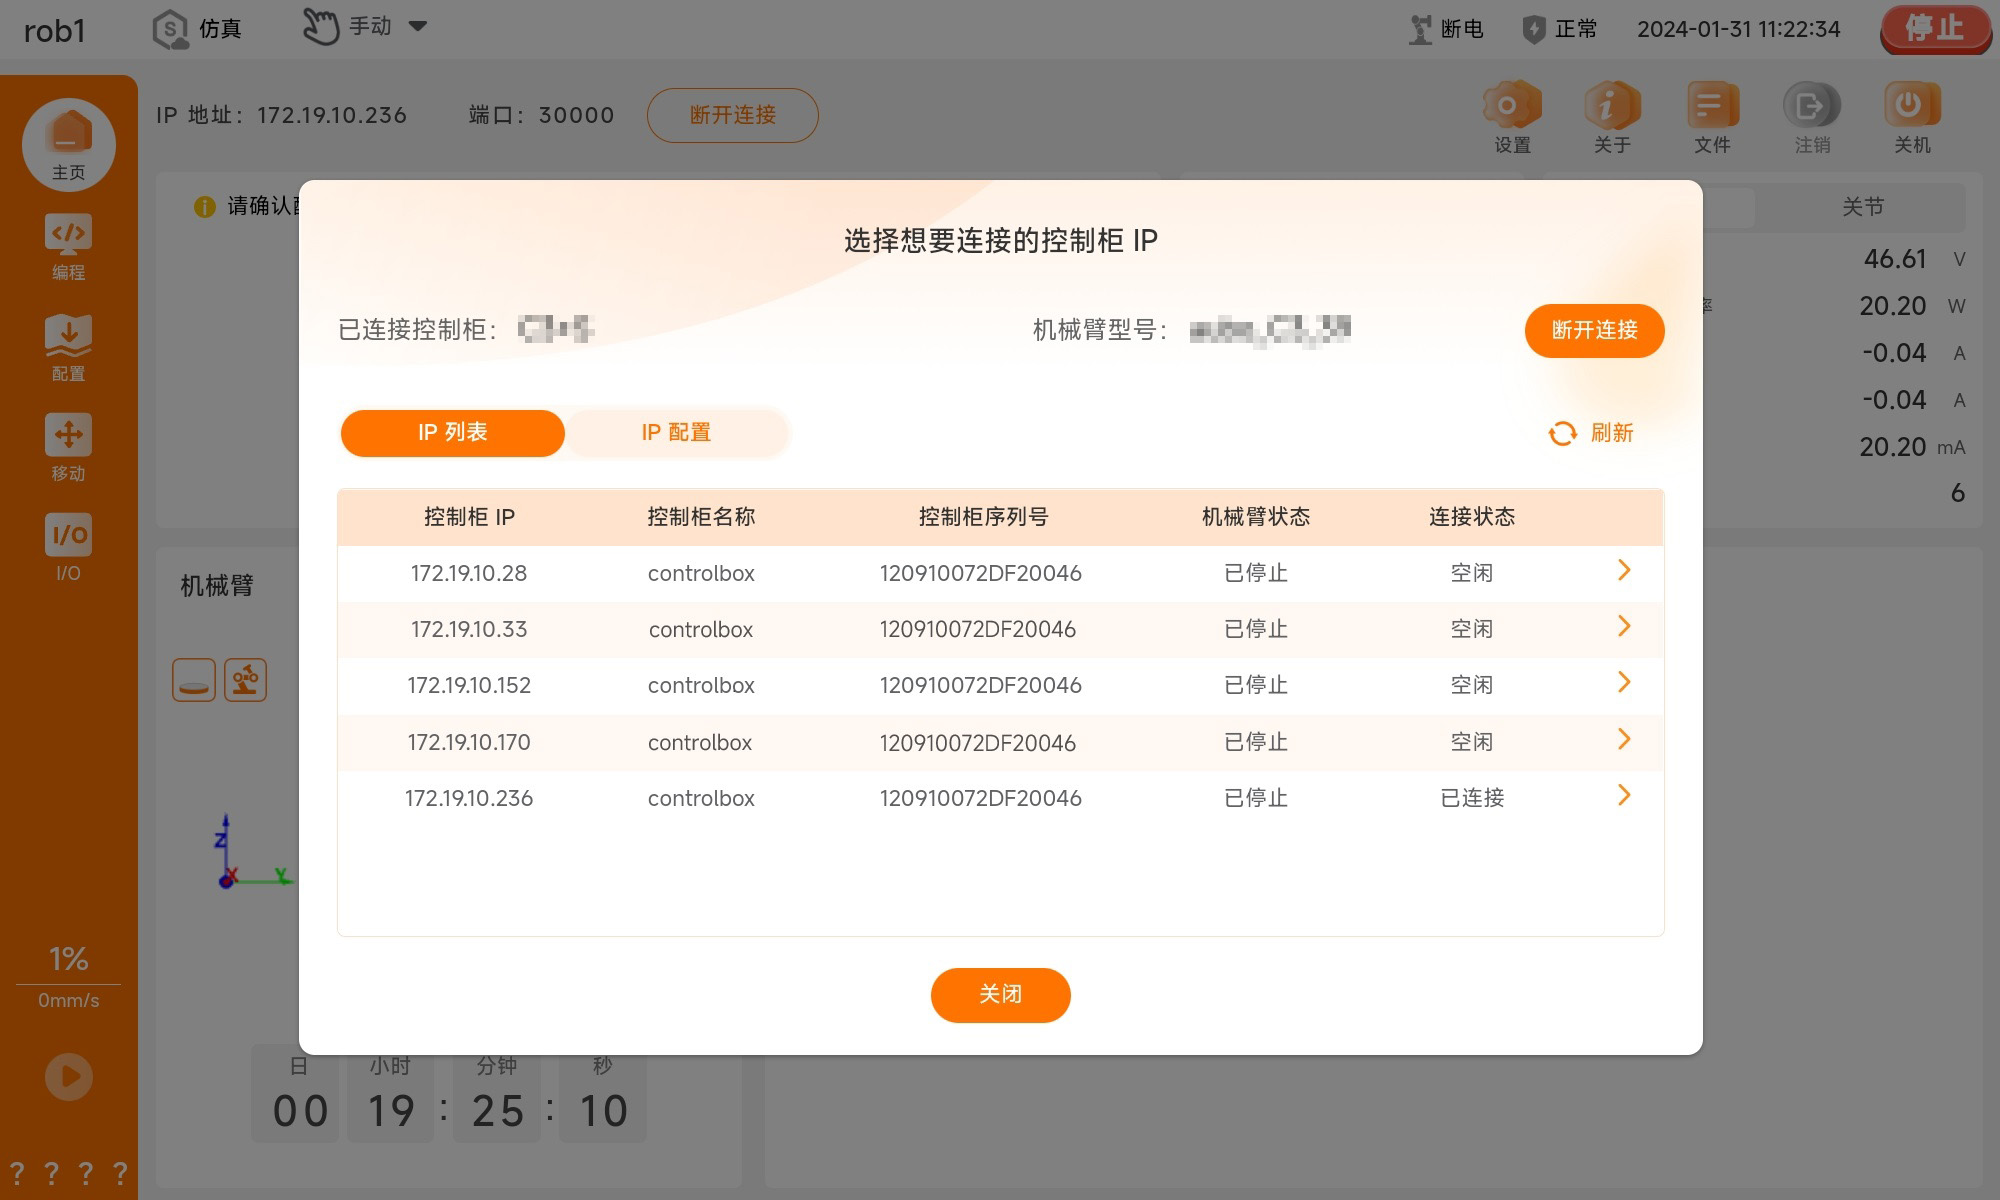The height and width of the screenshot is (1200, 2000).
Task: Click the date time 2024-01-31 11:22:34
Action: [1738, 29]
